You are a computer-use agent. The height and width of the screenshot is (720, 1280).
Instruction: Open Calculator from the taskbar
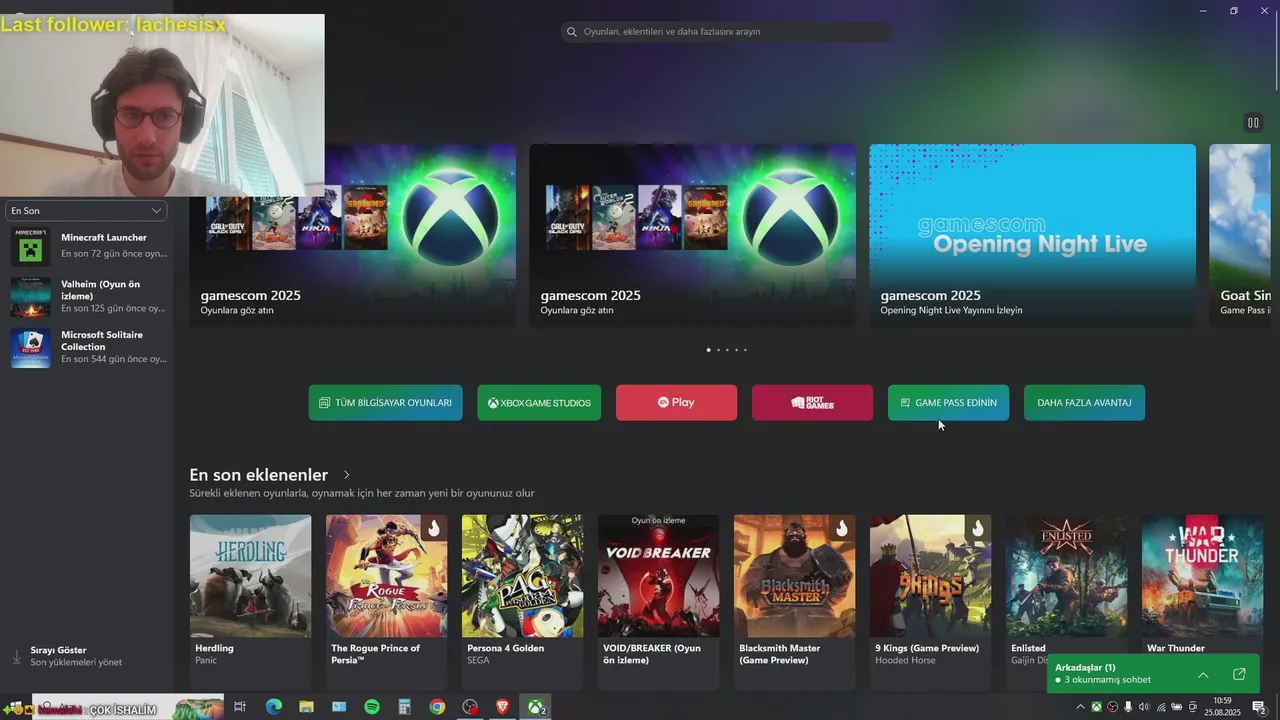pyautogui.click(x=405, y=707)
